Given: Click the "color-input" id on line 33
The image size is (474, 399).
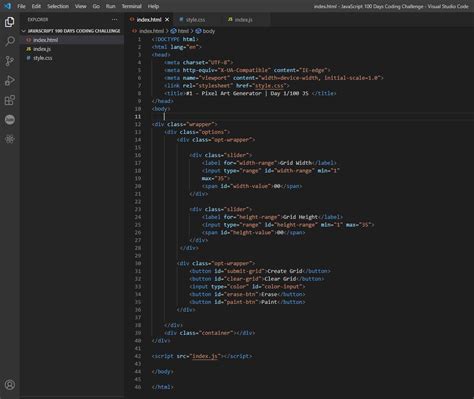Looking at the screenshot, I should (283, 286).
